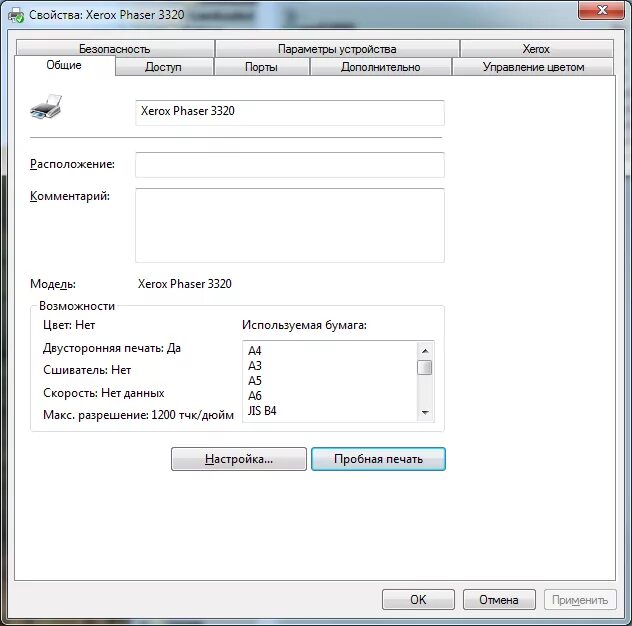Click the Используемая бумага label

(x=304, y=325)
